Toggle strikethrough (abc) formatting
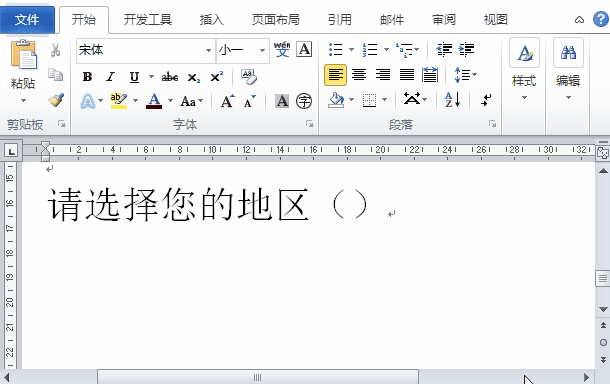610x384 pixels. coord(170,77)
